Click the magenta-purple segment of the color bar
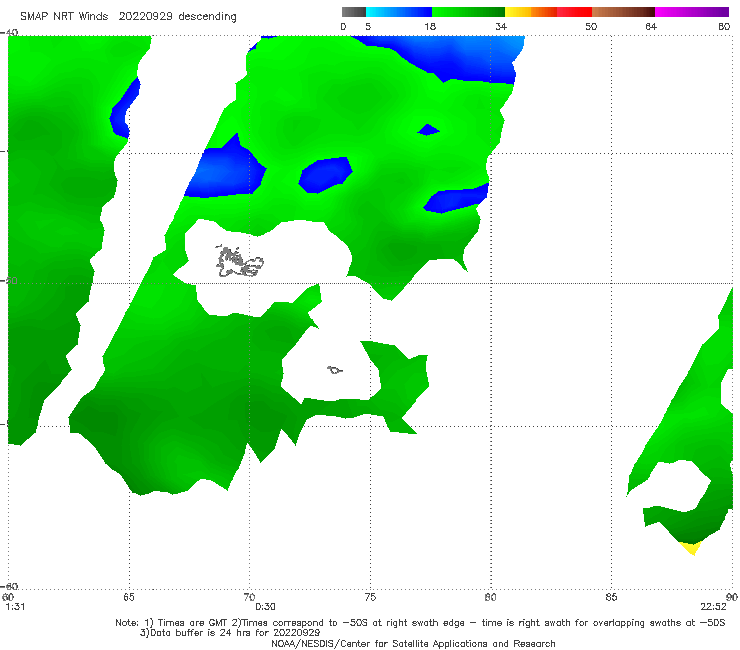The height and width of the screenshot is (650, 740). 692,12
